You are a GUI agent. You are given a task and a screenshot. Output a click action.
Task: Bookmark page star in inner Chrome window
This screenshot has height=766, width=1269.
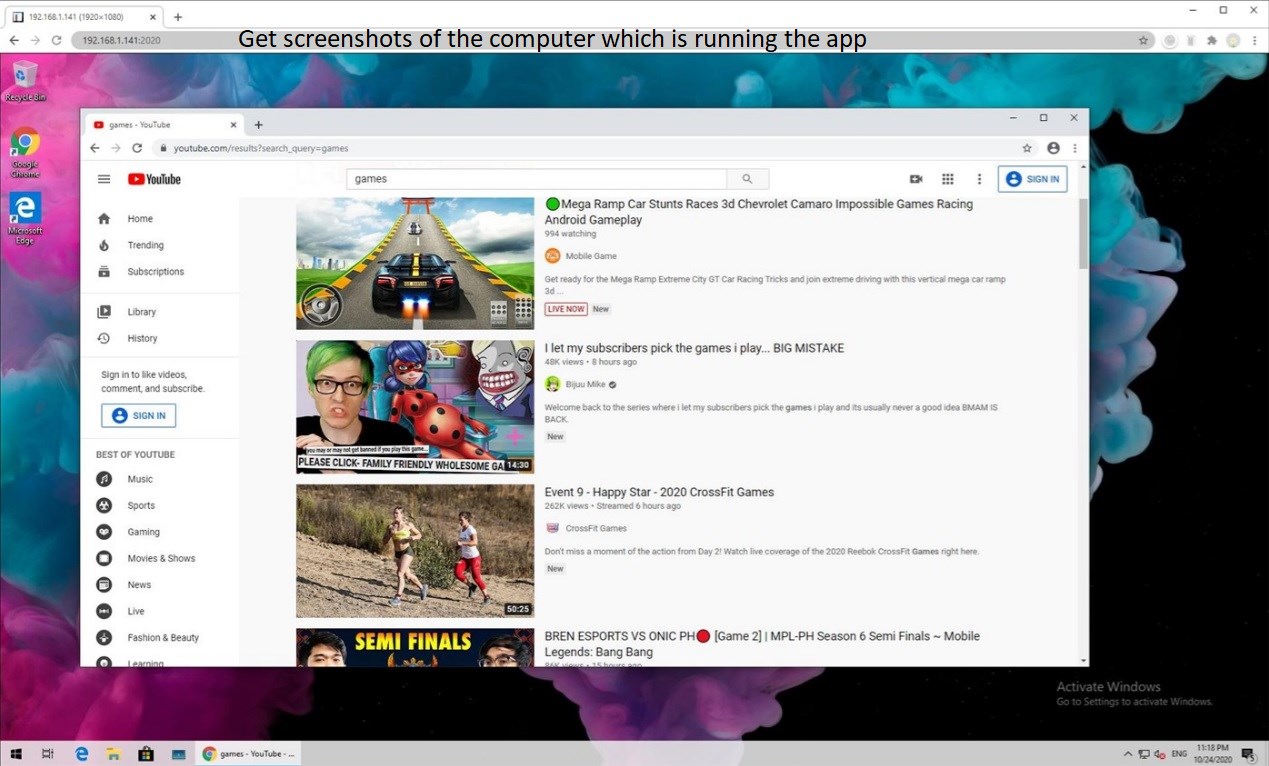point(1027,148)
